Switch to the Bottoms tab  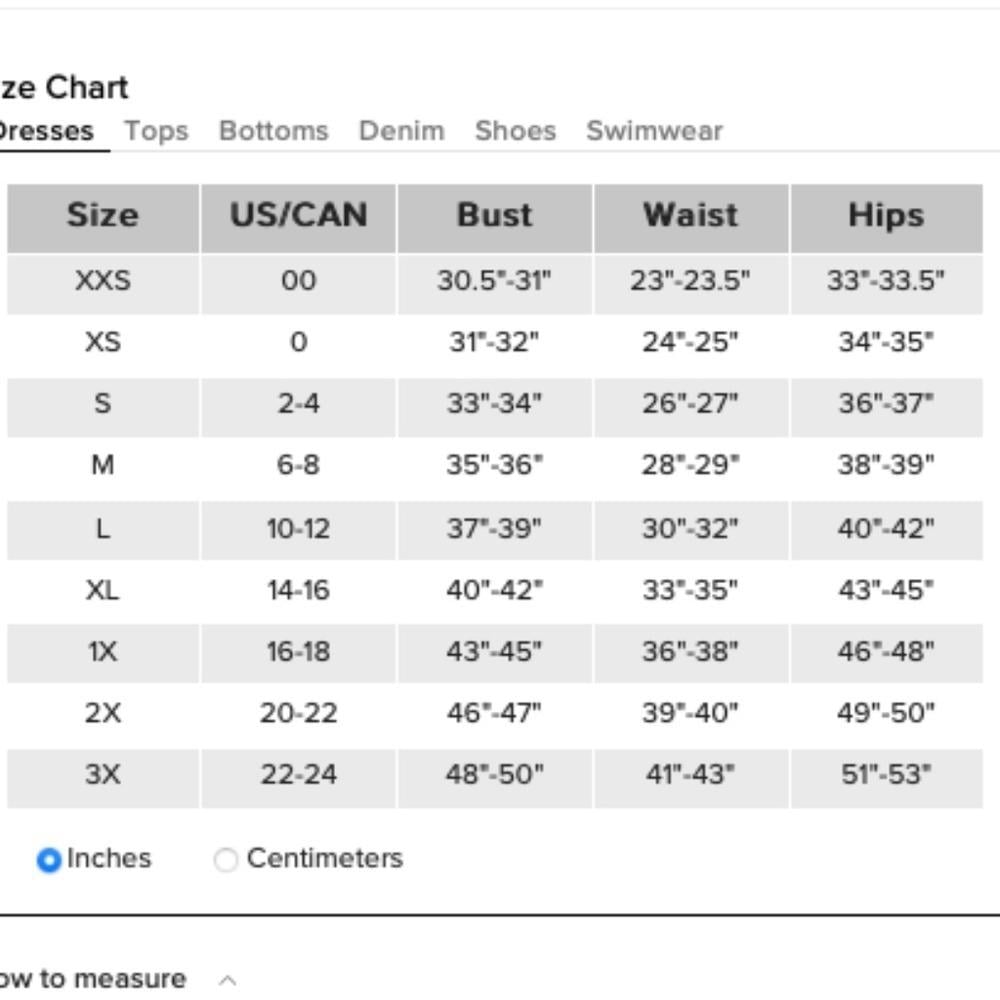274,131
